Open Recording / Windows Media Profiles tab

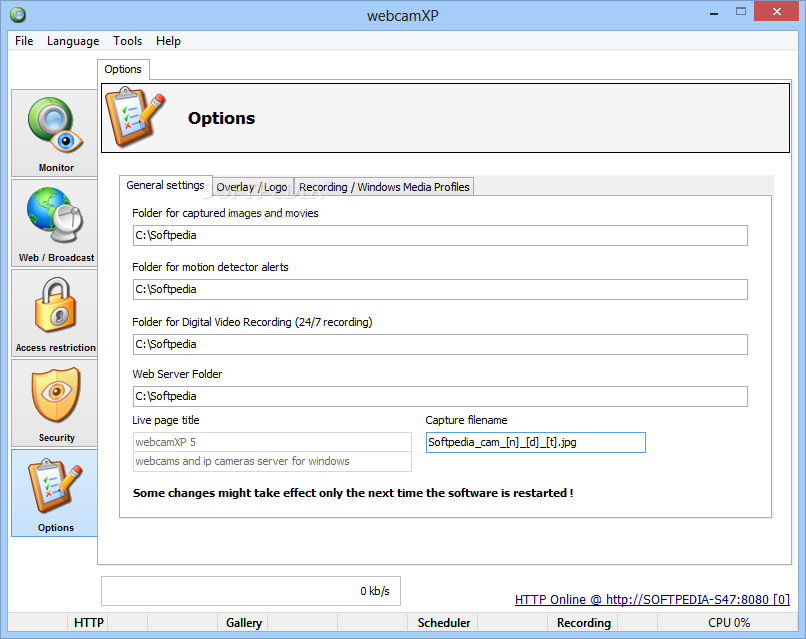pyautogui.click(x=384, y=187)
